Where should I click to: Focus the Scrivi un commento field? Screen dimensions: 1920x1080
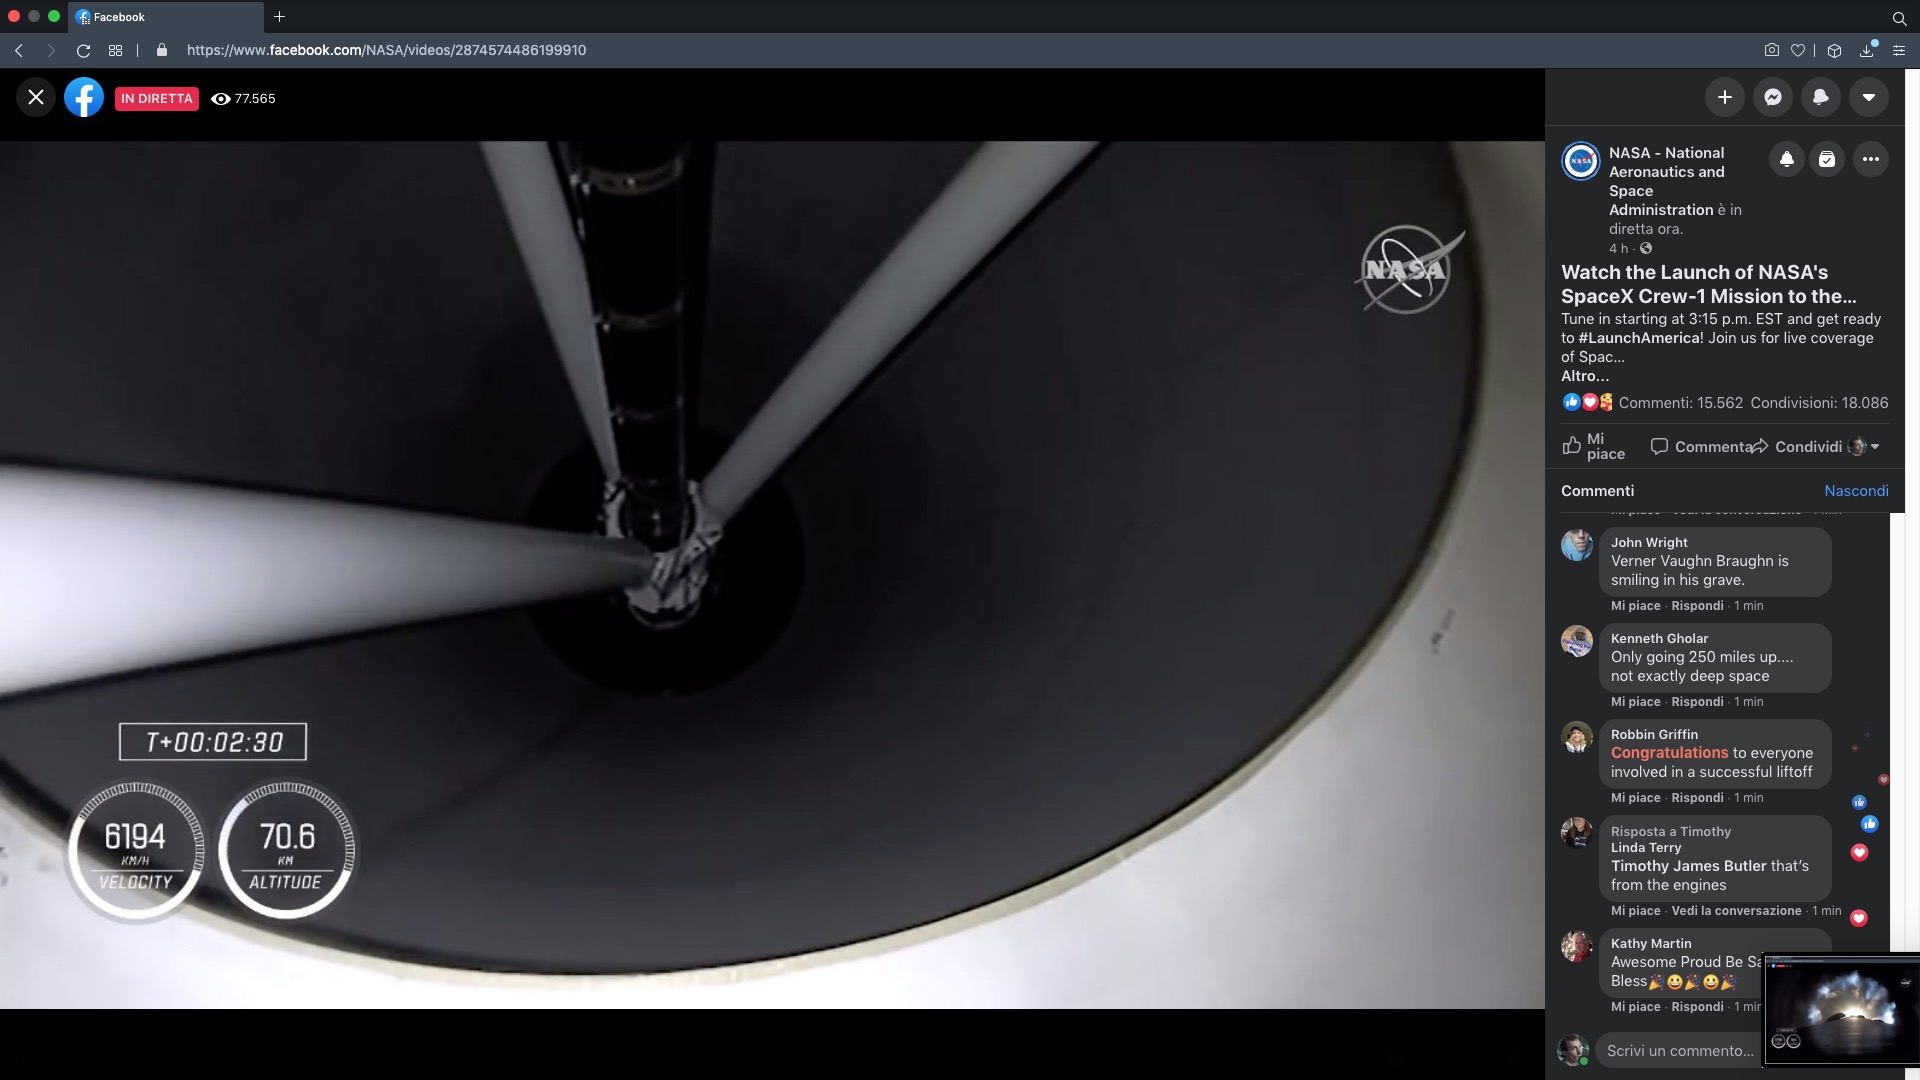(x=1680, y=1051)
